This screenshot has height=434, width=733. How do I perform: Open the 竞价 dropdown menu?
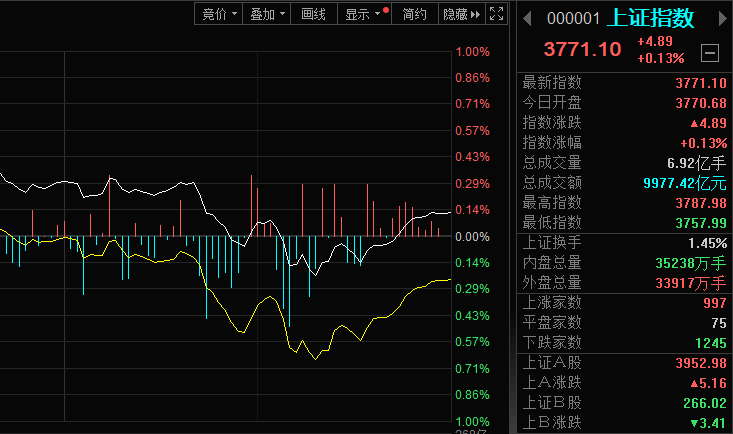(219, 14)
